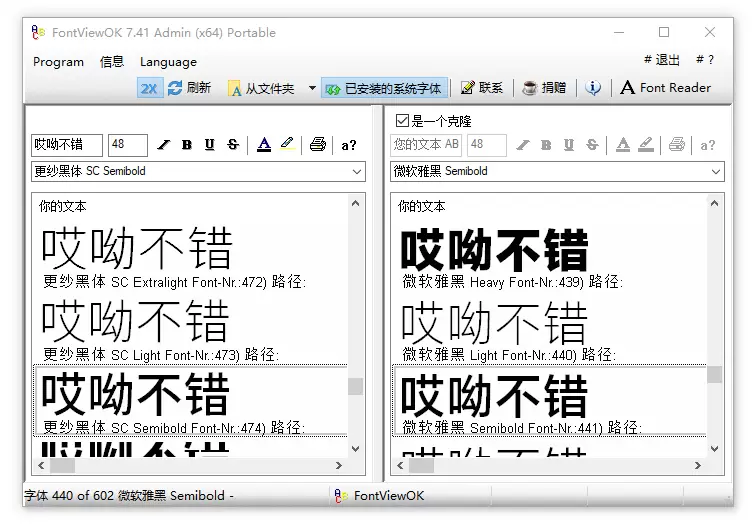Image resolution: width=753 pixels, height=526 pixels.
Task: Open the Font Reader tool
Action: [665, 88]
